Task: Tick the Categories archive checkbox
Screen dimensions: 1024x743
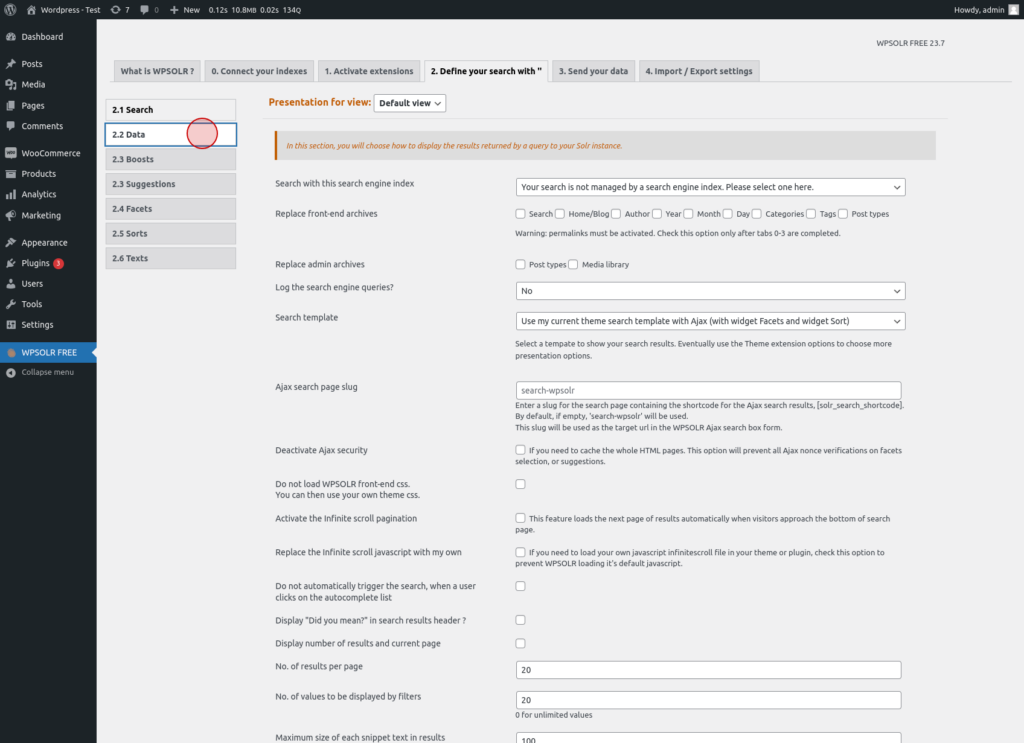Action: point(757,213)
